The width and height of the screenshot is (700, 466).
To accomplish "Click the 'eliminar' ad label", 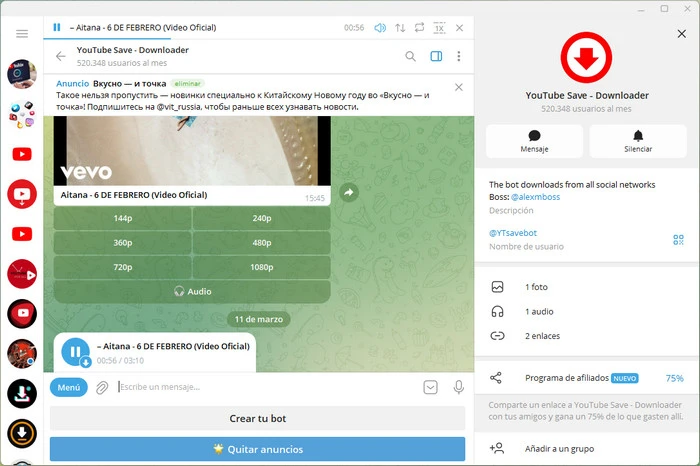I will (188, 83).
